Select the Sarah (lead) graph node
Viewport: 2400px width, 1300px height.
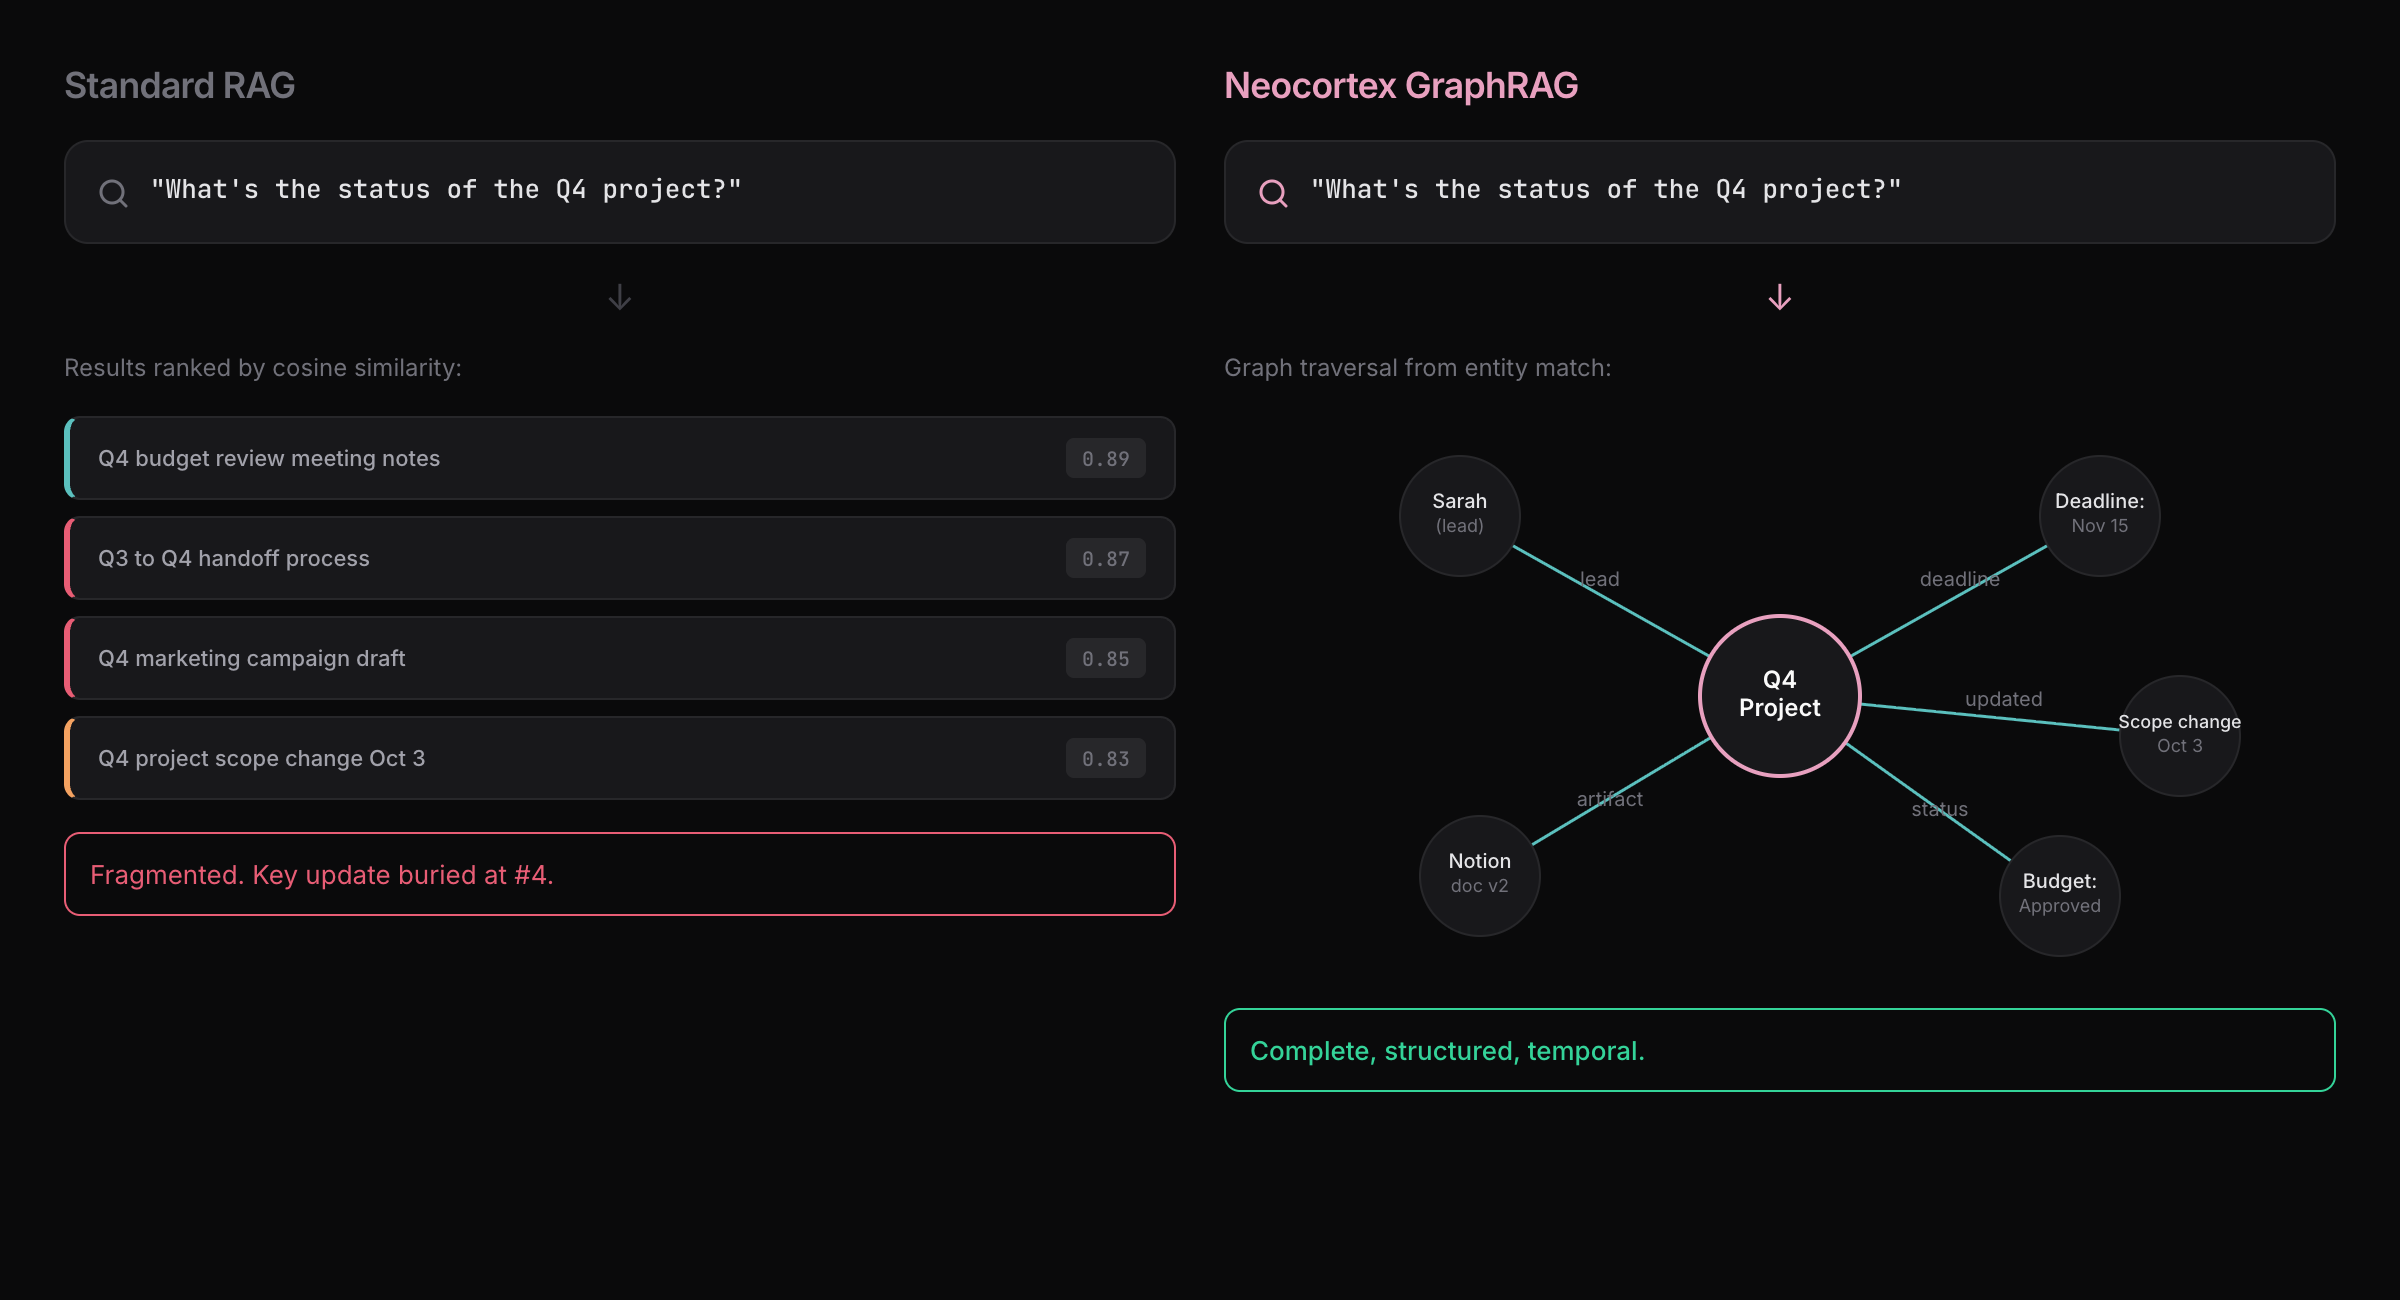(x=1460, y=515)
